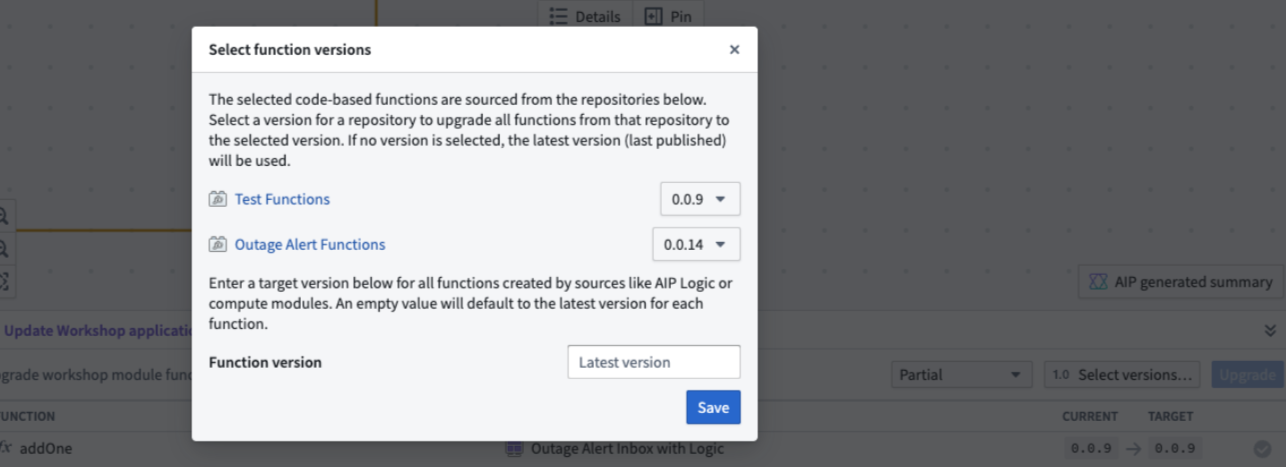Click the Outage Alert Functions repository icon
The height and width of the screenshot is (467, 1286).
(218, 244)
